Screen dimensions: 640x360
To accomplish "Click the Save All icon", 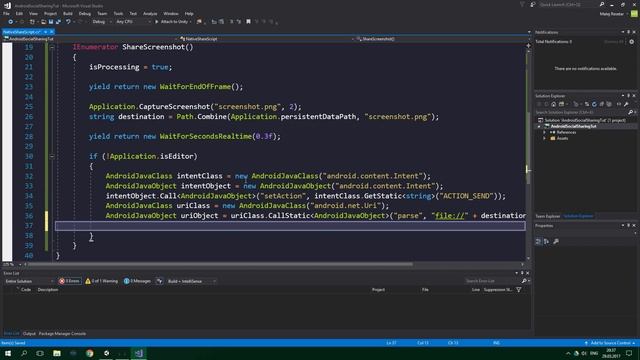I will pos(58,22).
